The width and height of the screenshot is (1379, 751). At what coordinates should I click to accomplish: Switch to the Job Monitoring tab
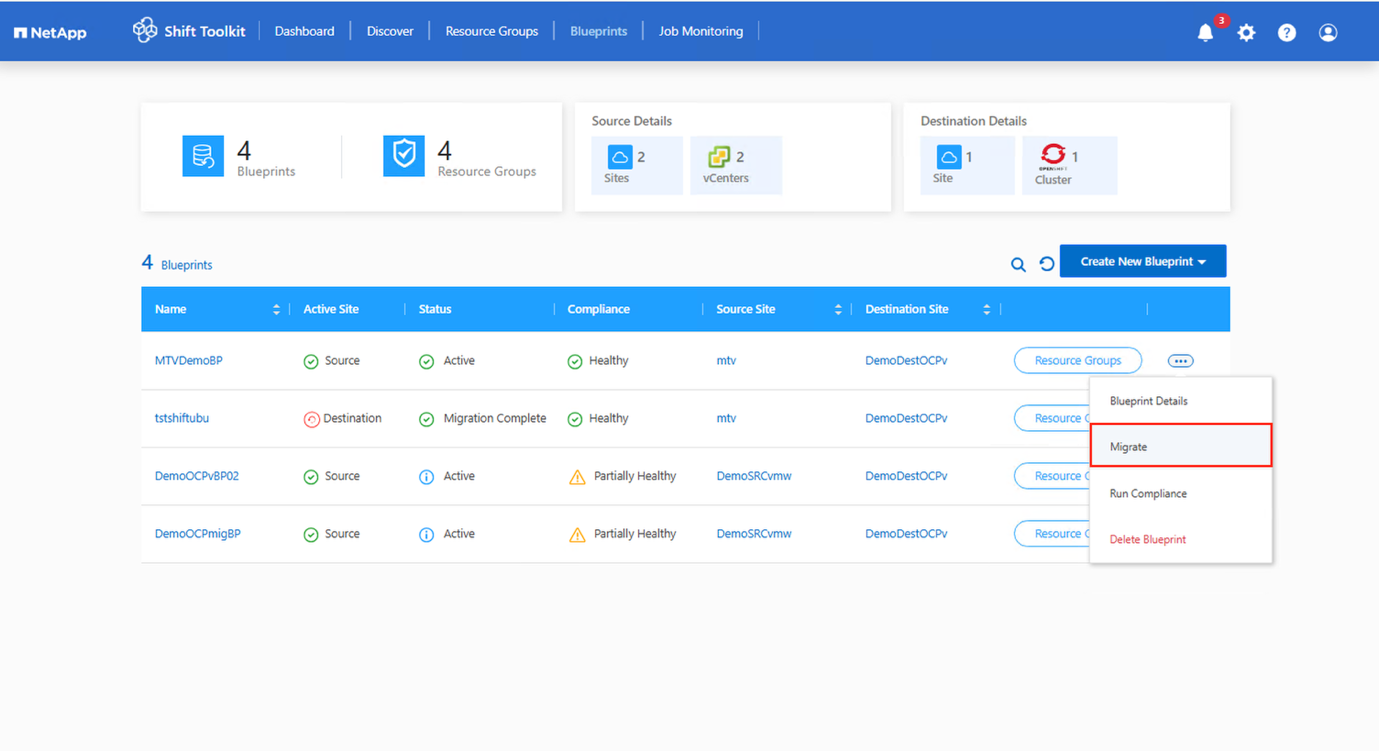700,32
